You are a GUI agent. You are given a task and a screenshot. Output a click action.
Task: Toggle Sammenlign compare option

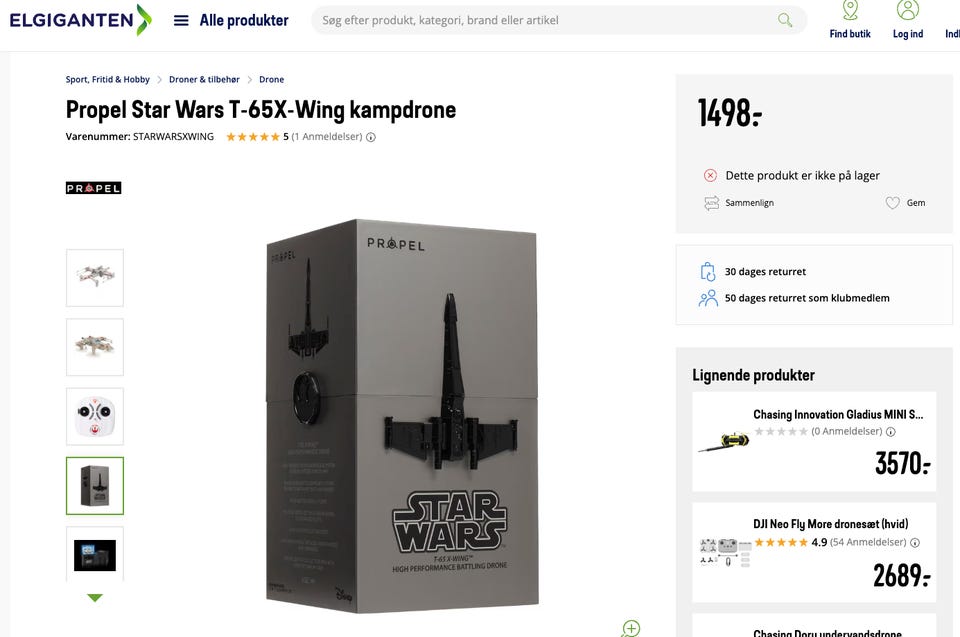pos(740,203)
